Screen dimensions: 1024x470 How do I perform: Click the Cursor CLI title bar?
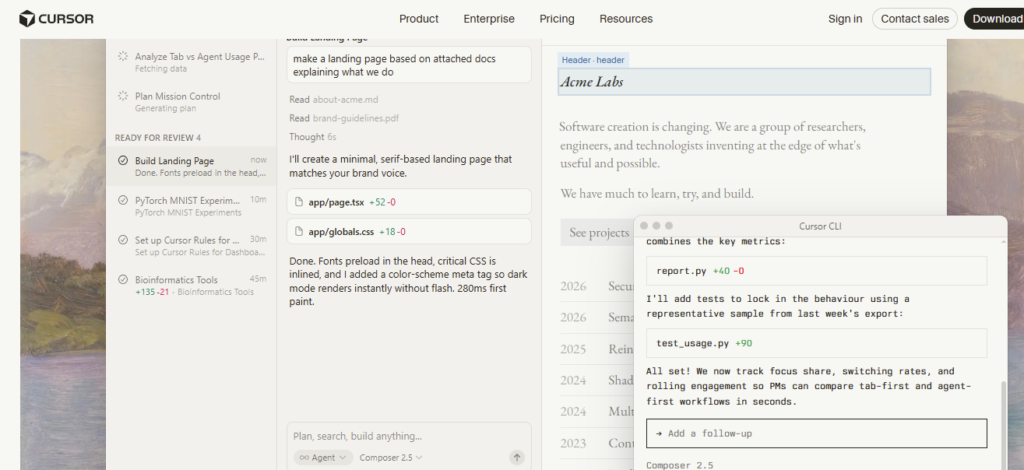coord(820,227)
